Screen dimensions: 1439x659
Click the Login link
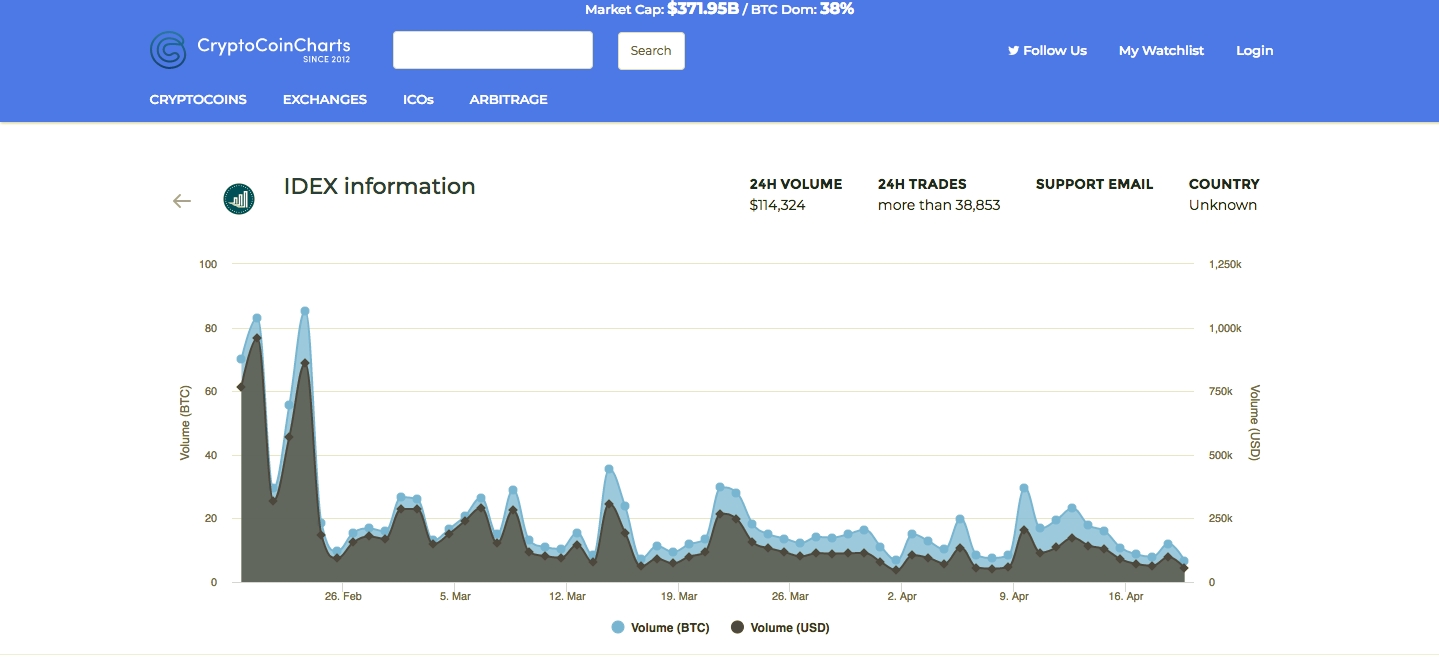(1255, 50)
